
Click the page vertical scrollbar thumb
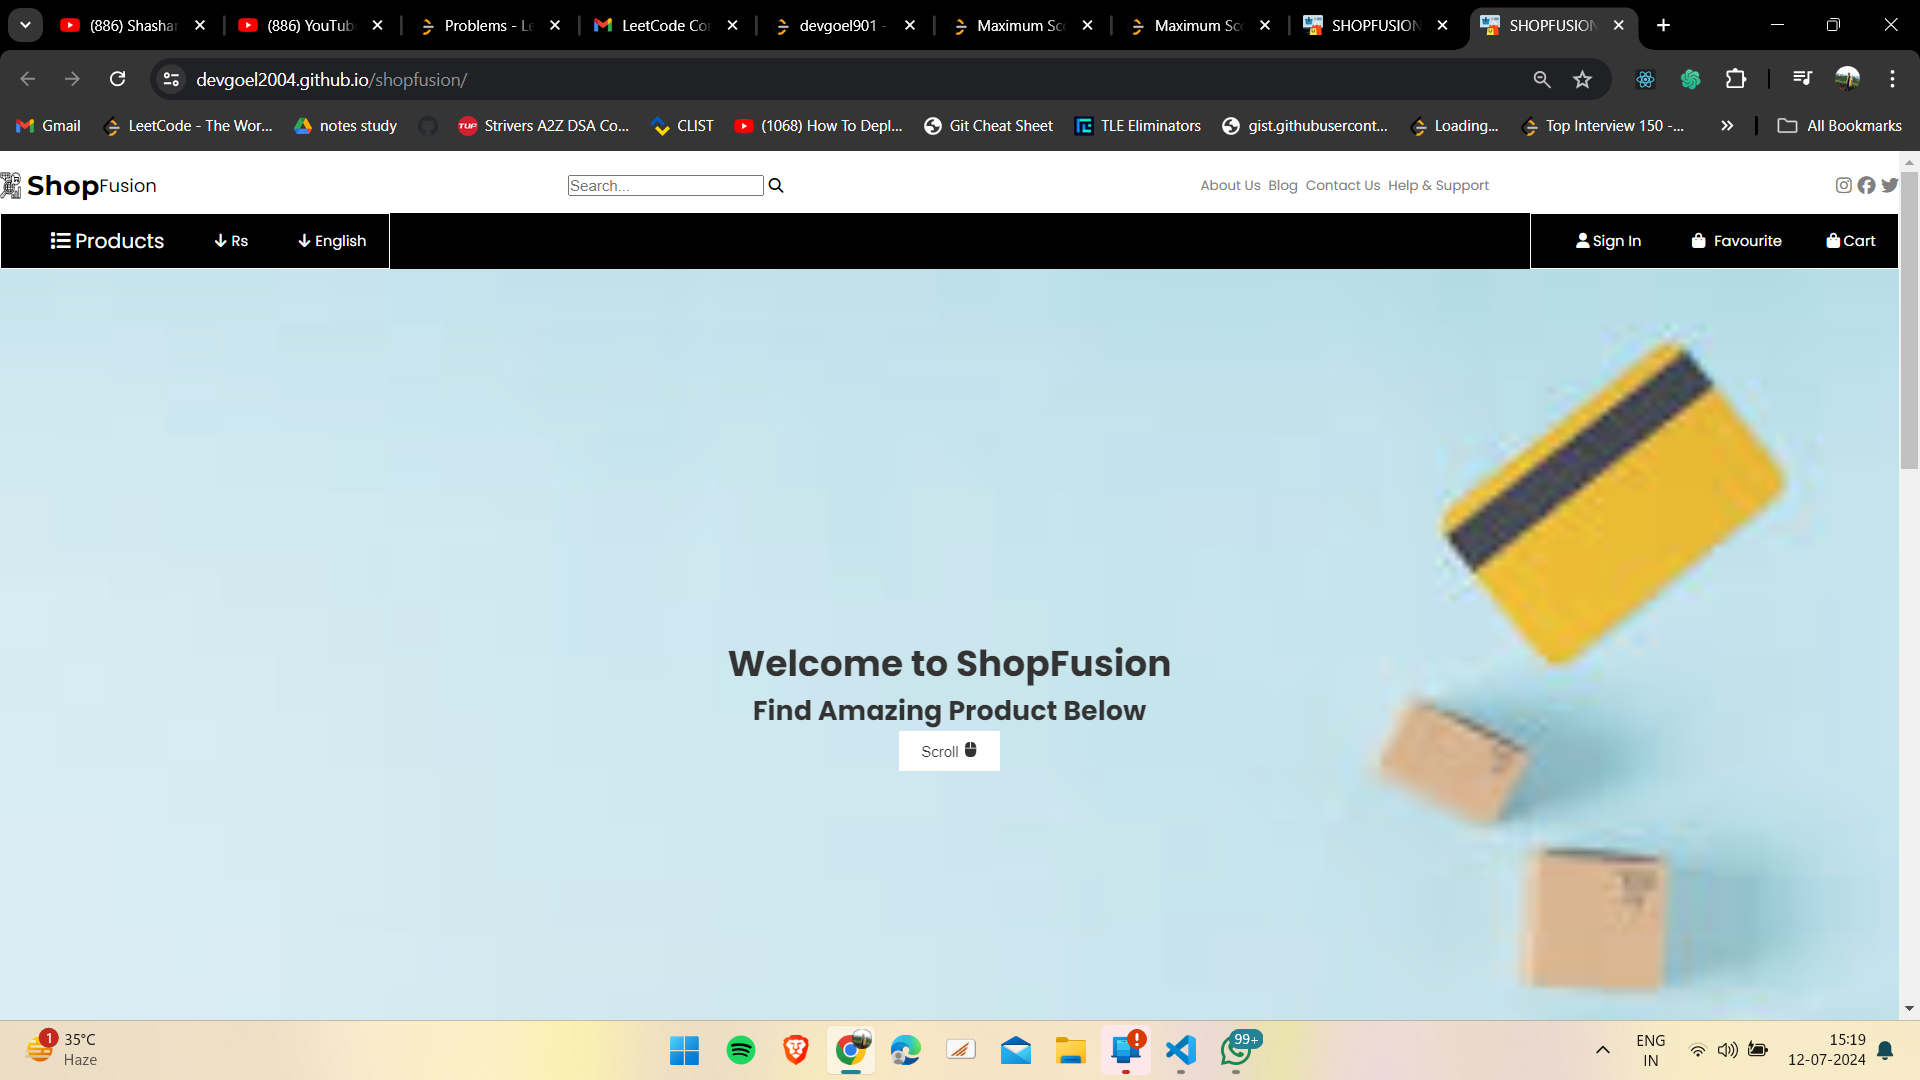point(1909,320)
